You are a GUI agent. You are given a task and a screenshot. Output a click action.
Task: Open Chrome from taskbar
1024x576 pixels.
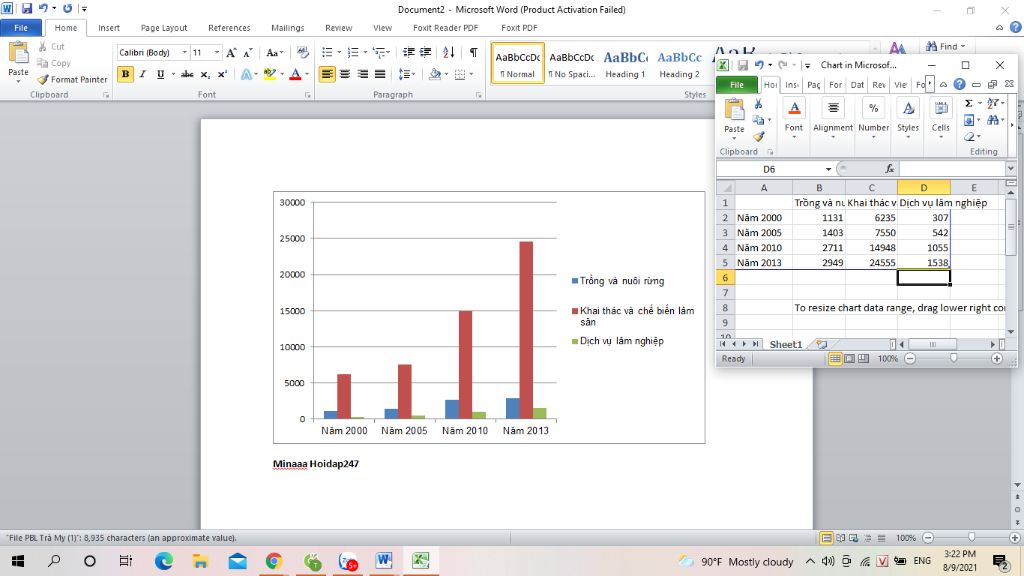point(274,561)
